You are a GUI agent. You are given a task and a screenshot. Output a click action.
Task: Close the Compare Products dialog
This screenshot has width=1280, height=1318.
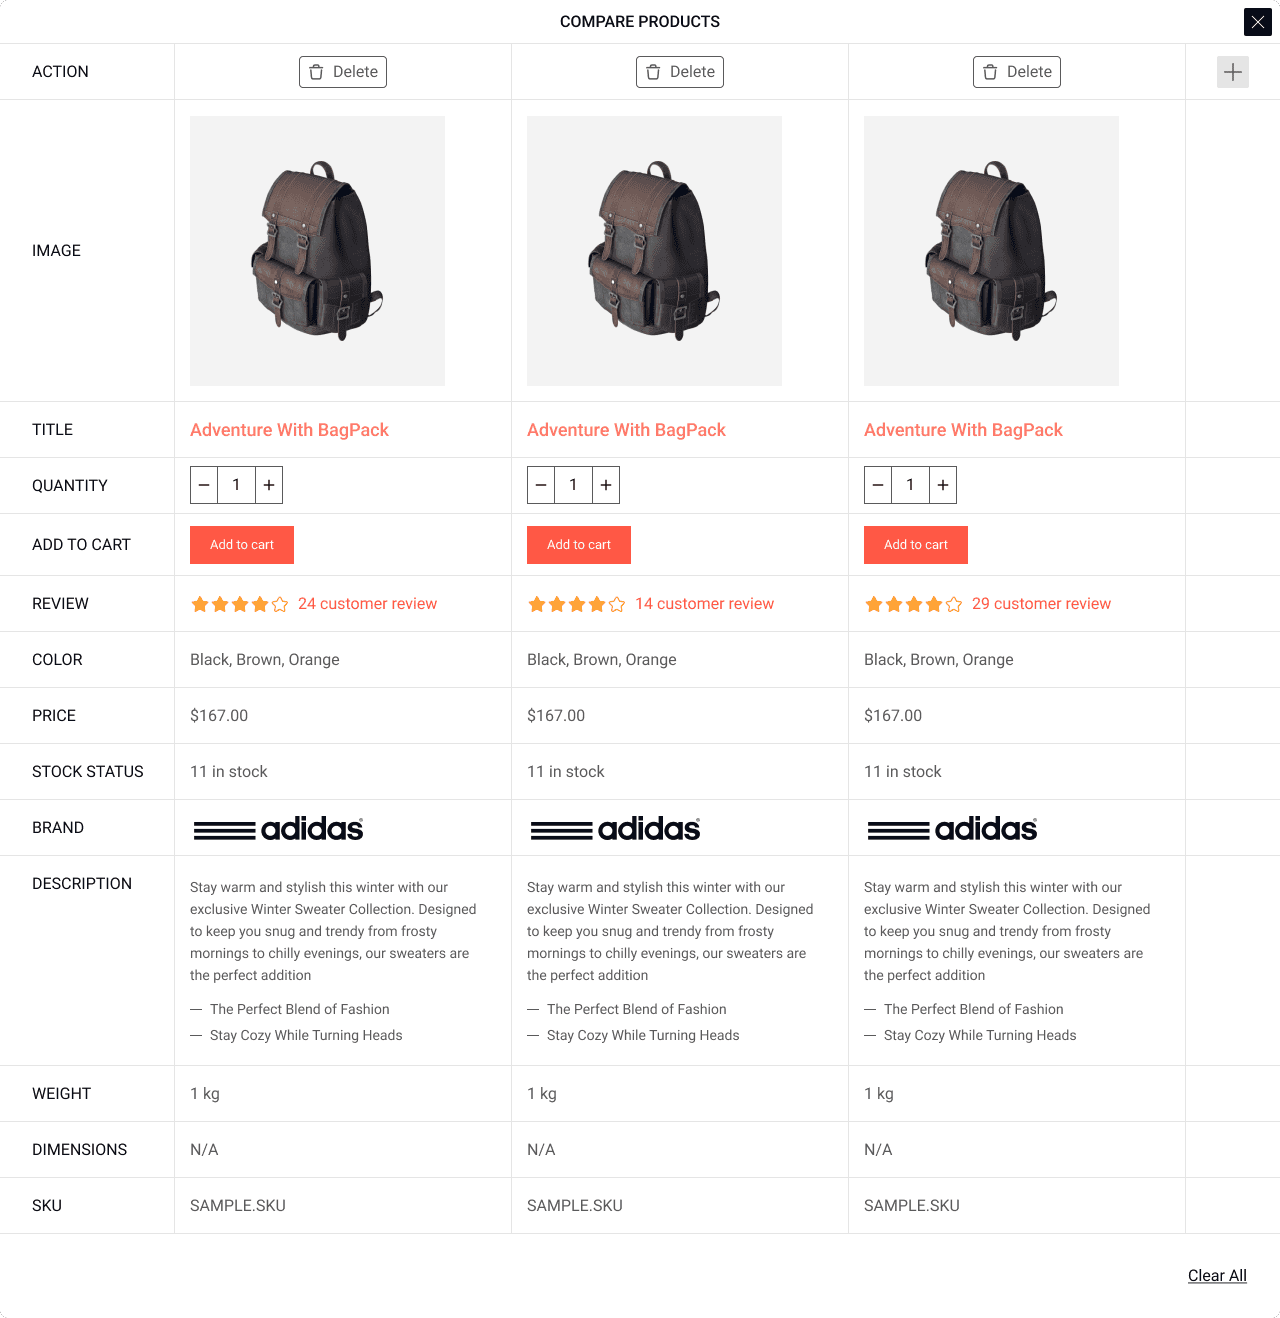click(x=1257, y=22)
